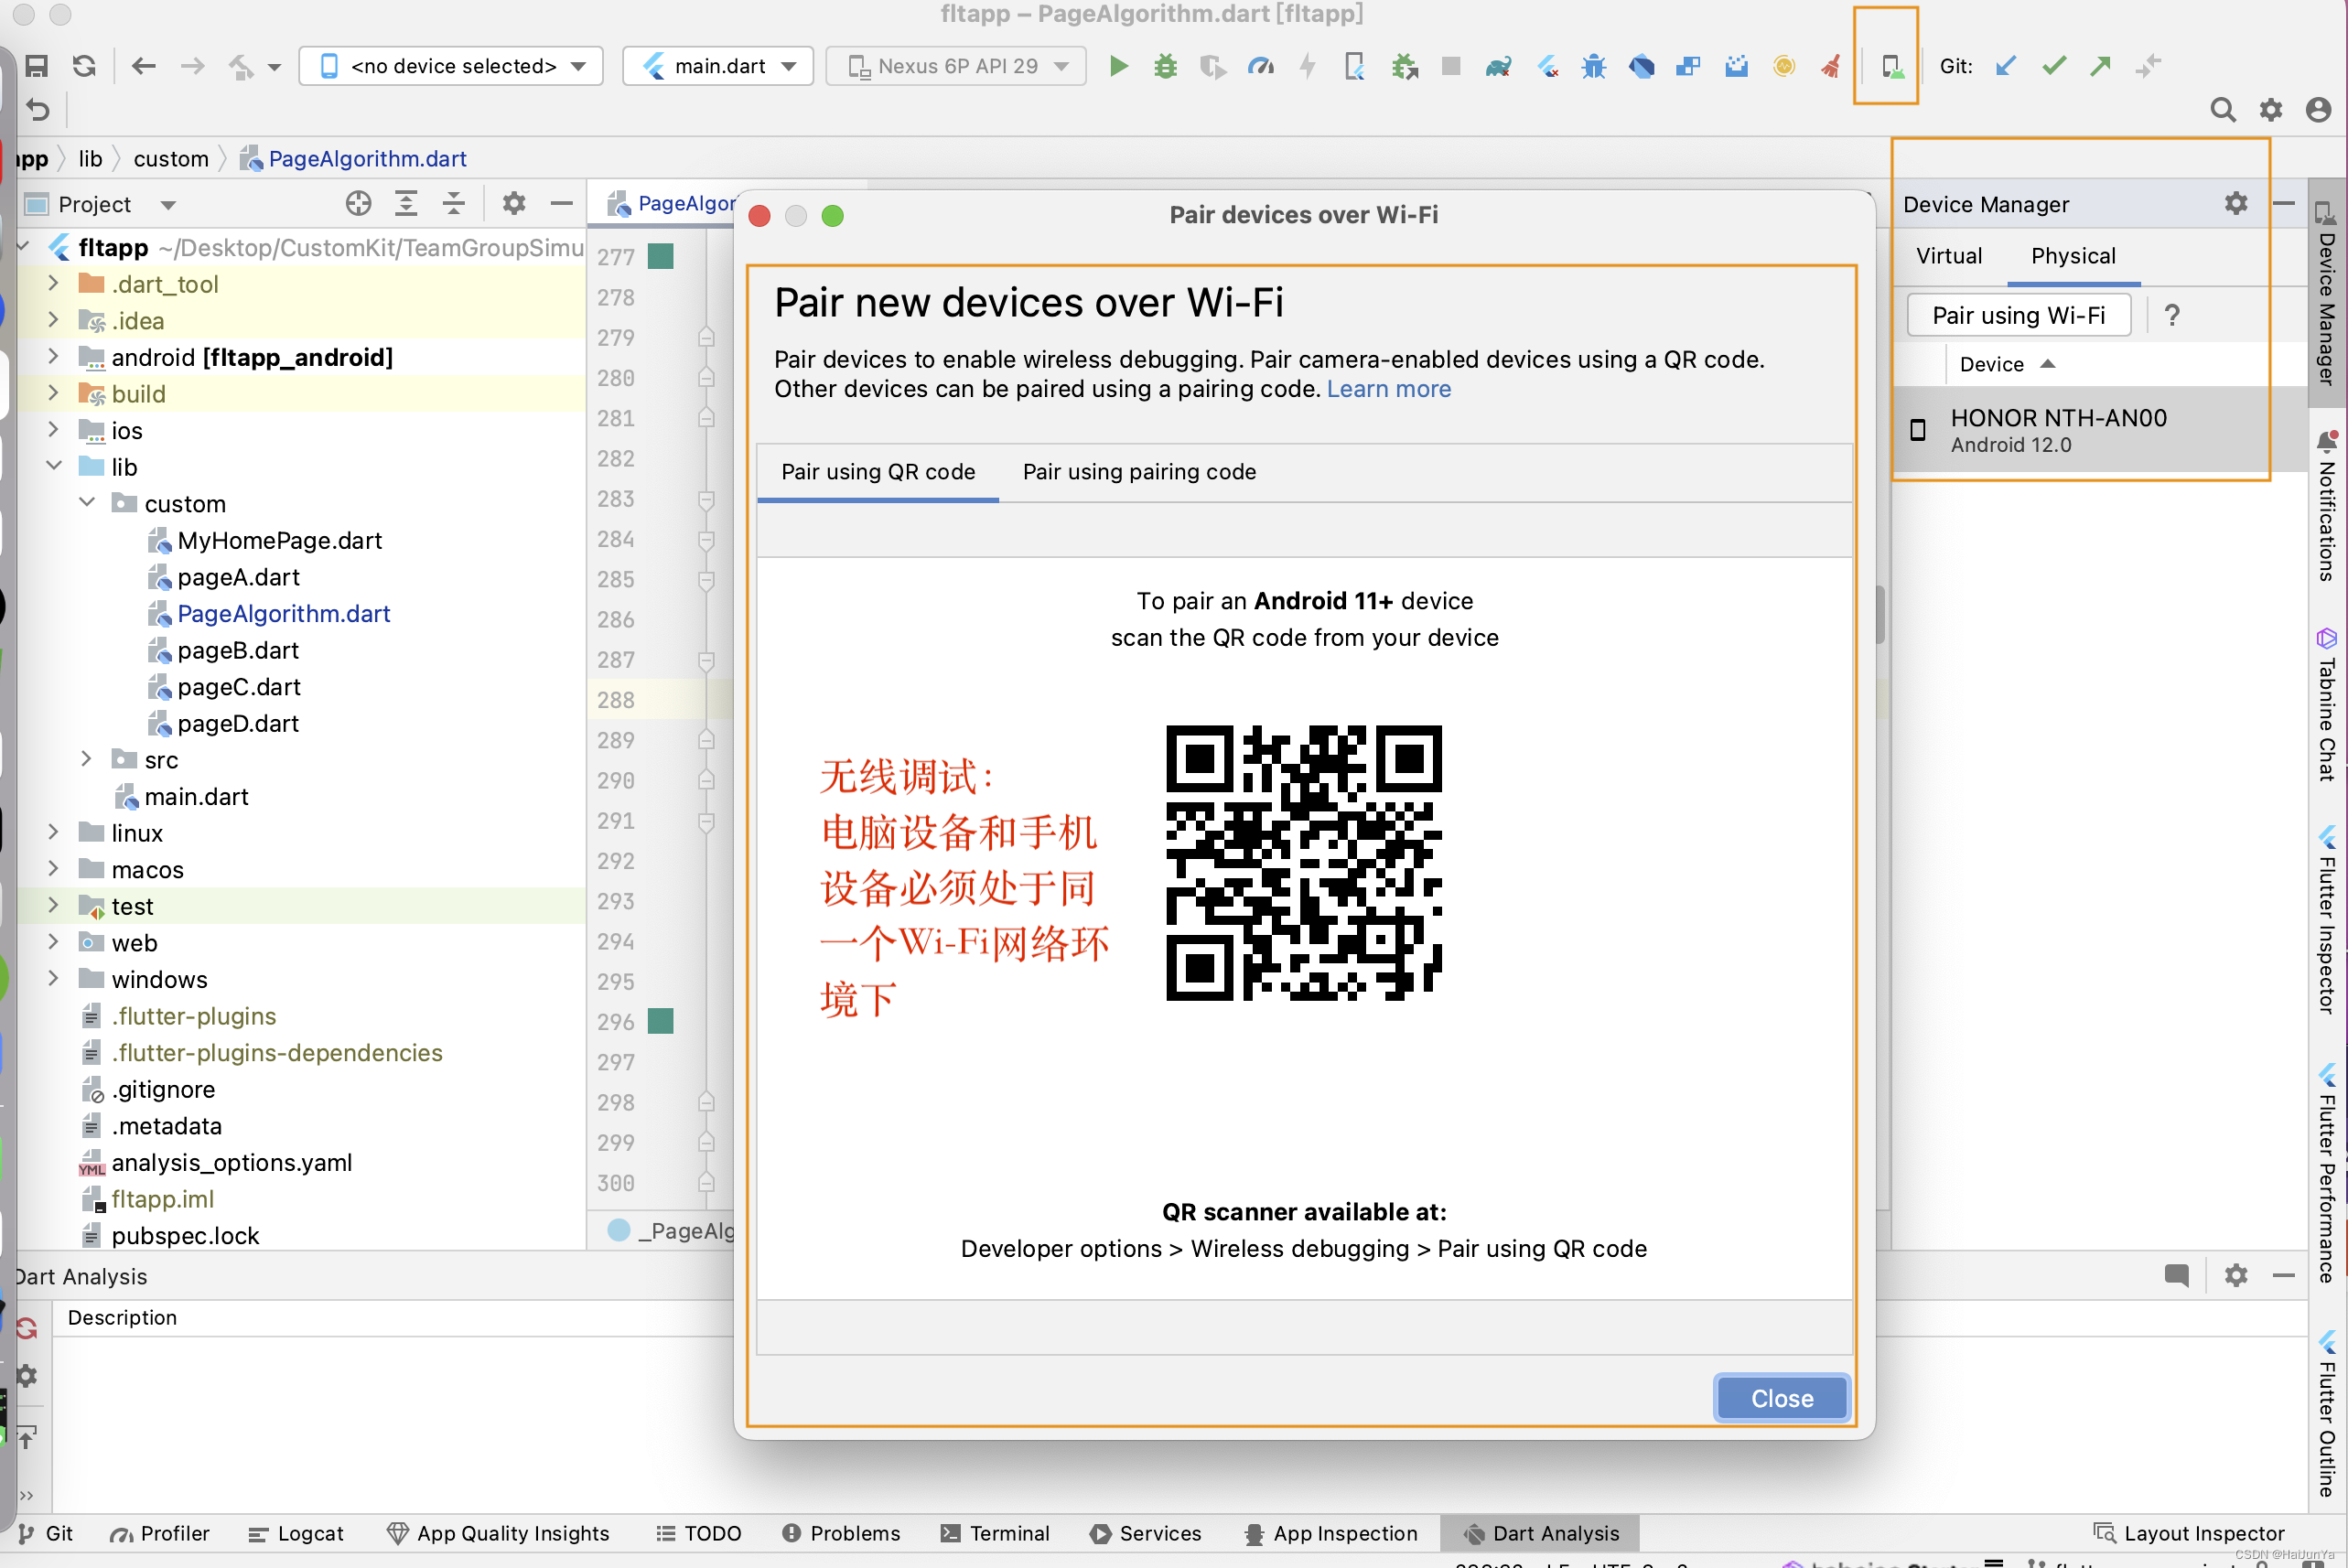Click the Close button in pairing dialog
The height and width of the screenshot is (1568, 2348).
coord(1781,1397)
